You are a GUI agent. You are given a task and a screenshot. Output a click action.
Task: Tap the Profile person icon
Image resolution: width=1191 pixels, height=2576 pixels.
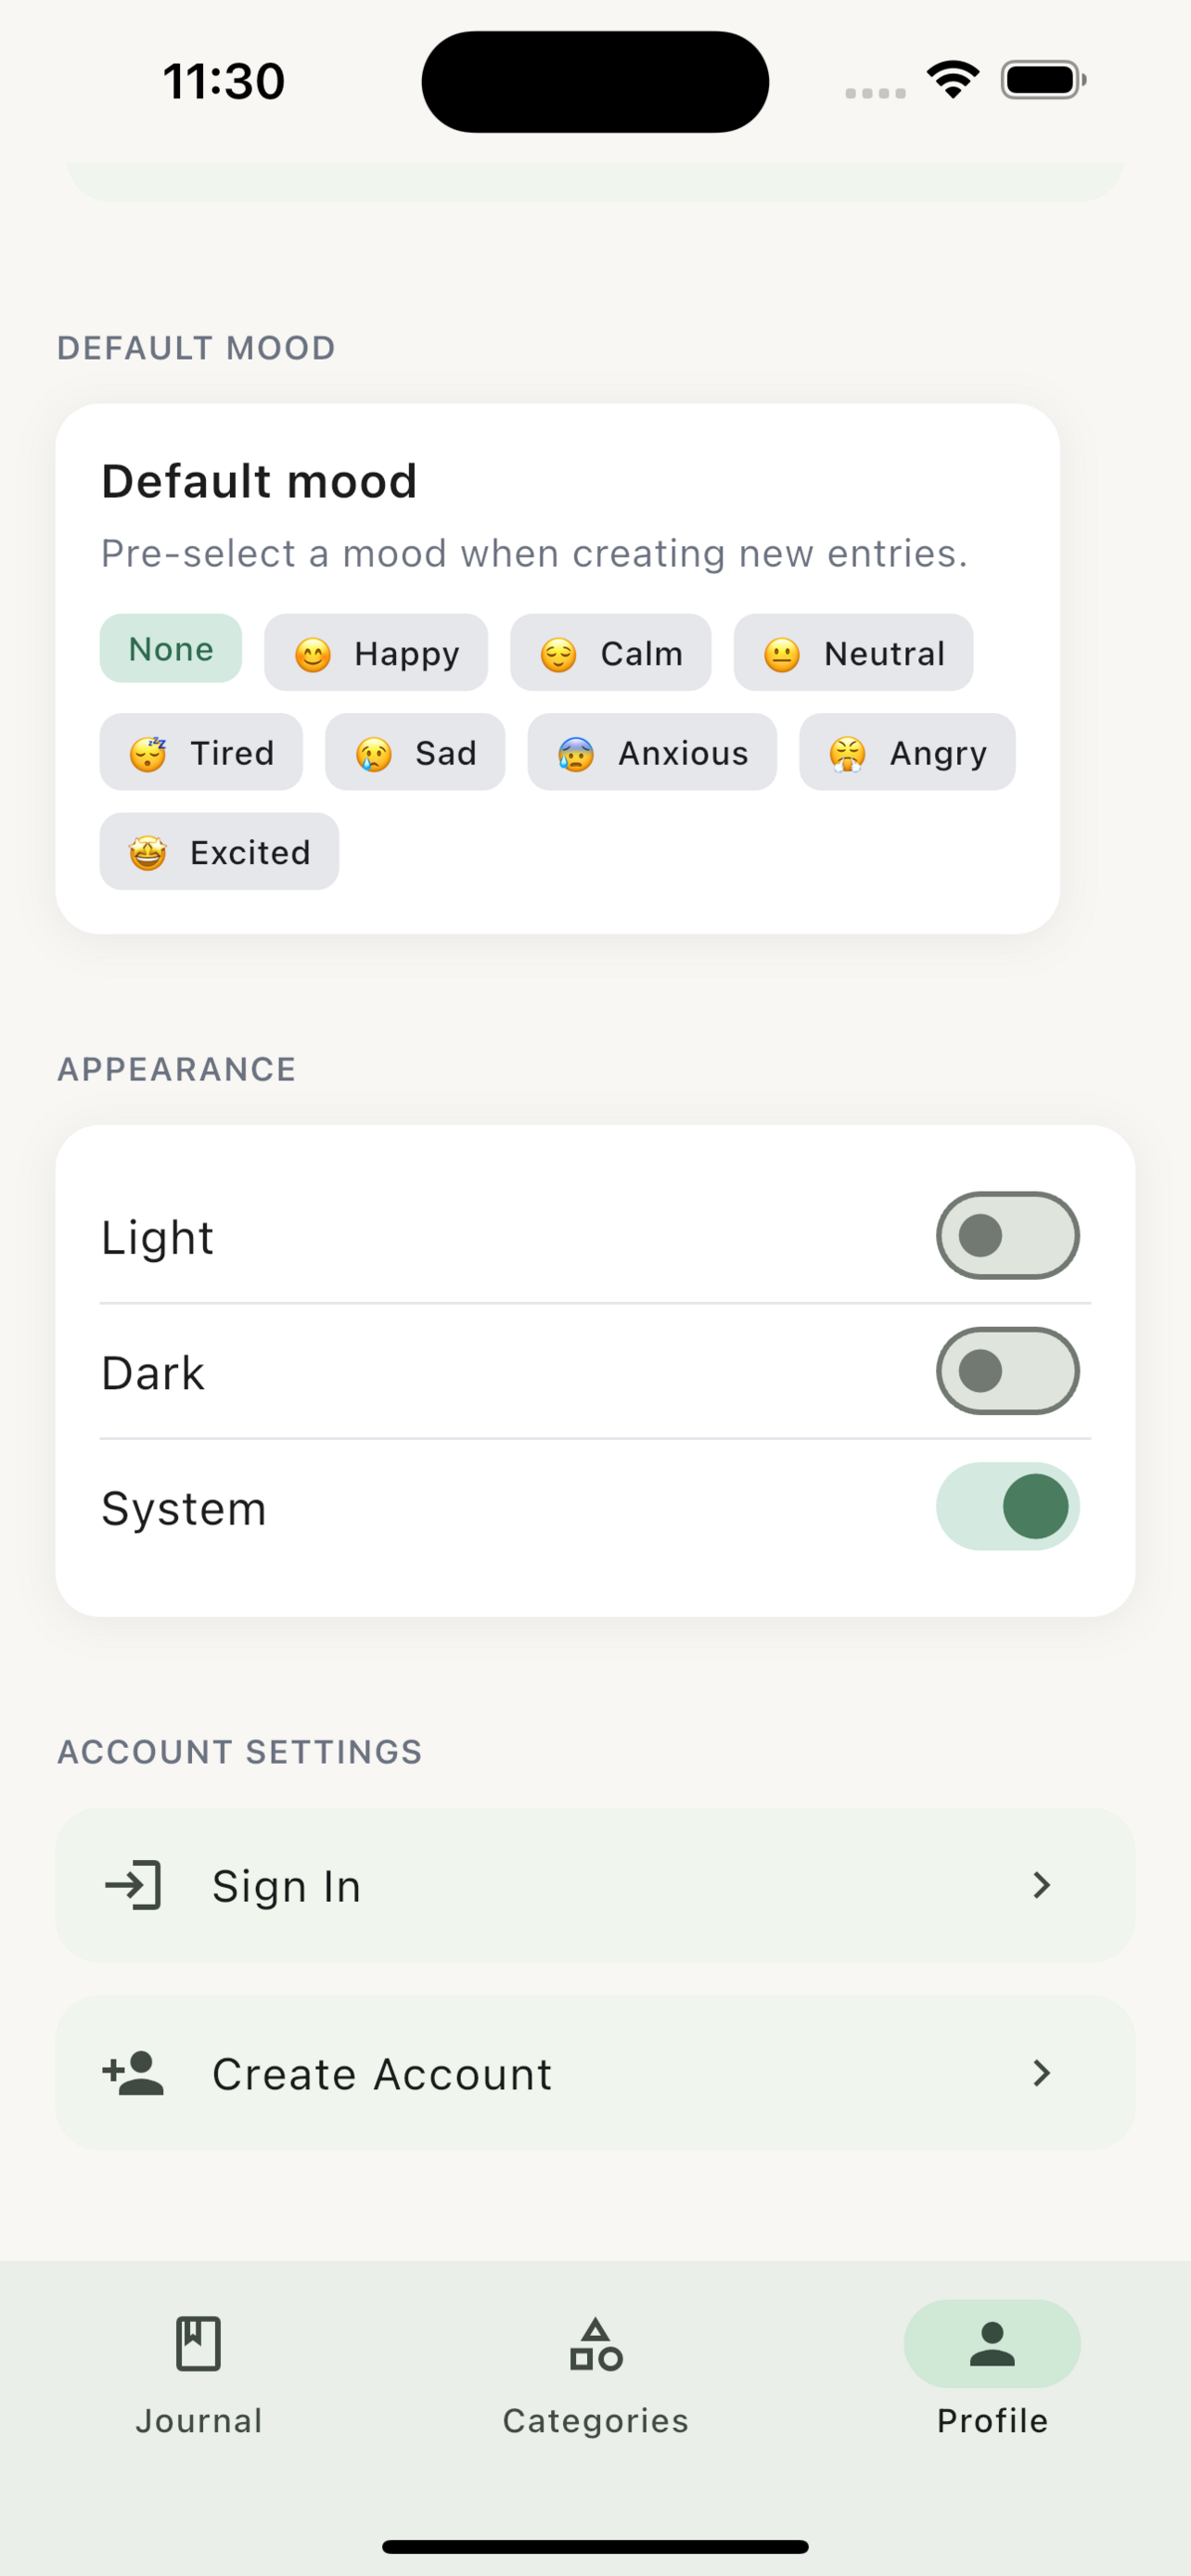[x=992, y=2343]
